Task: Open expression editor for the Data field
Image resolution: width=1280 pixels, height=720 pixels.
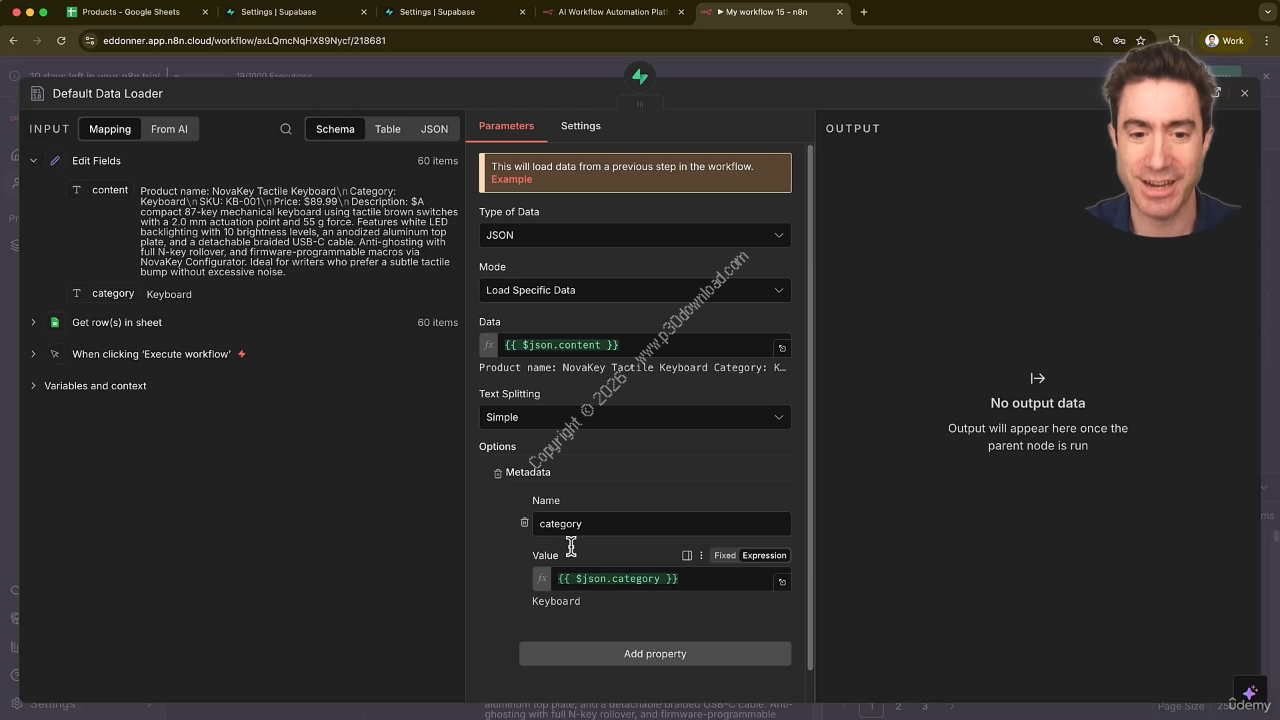Action: [782, 348]
